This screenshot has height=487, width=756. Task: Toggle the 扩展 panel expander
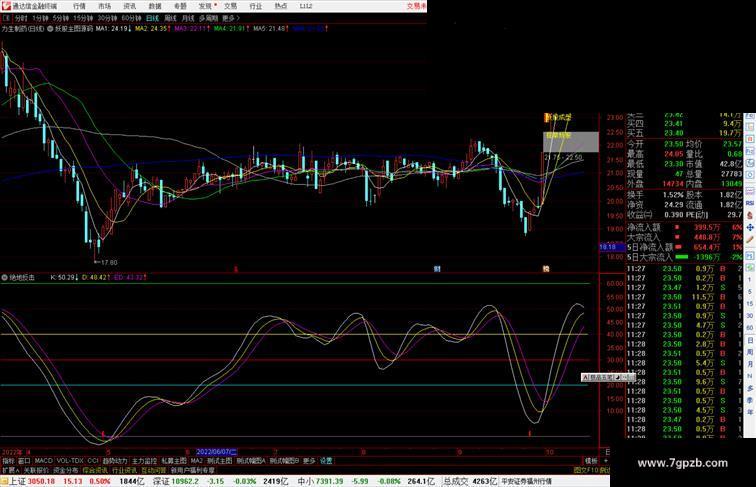(11, 470)
